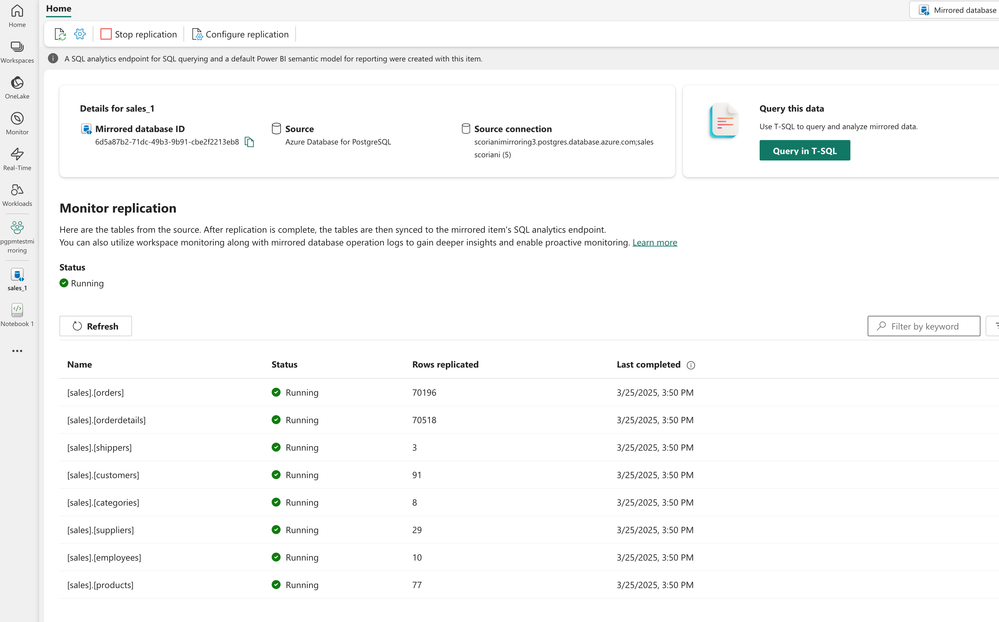The height and width of the screenshot is (622, 999).
Task: Switch to the Home tab
Action: 59,9
